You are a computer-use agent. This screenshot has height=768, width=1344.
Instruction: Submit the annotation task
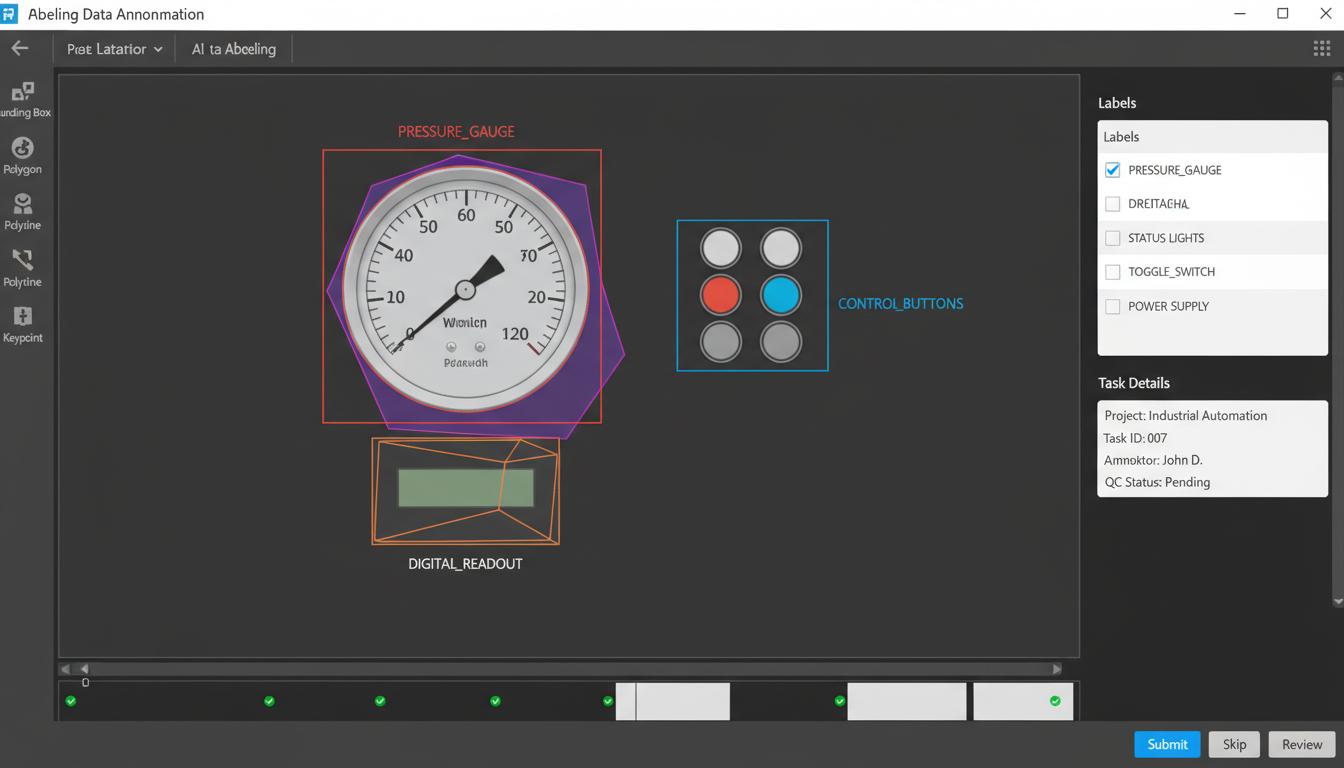[x=1166, y=744]
